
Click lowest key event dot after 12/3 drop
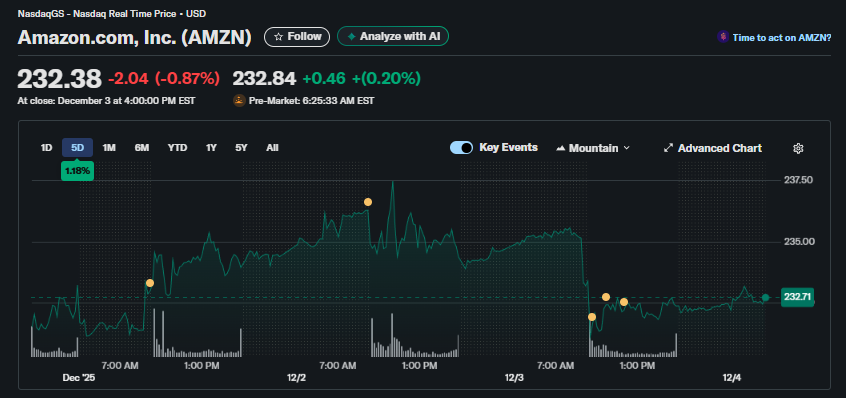click(x=592, y=317)
